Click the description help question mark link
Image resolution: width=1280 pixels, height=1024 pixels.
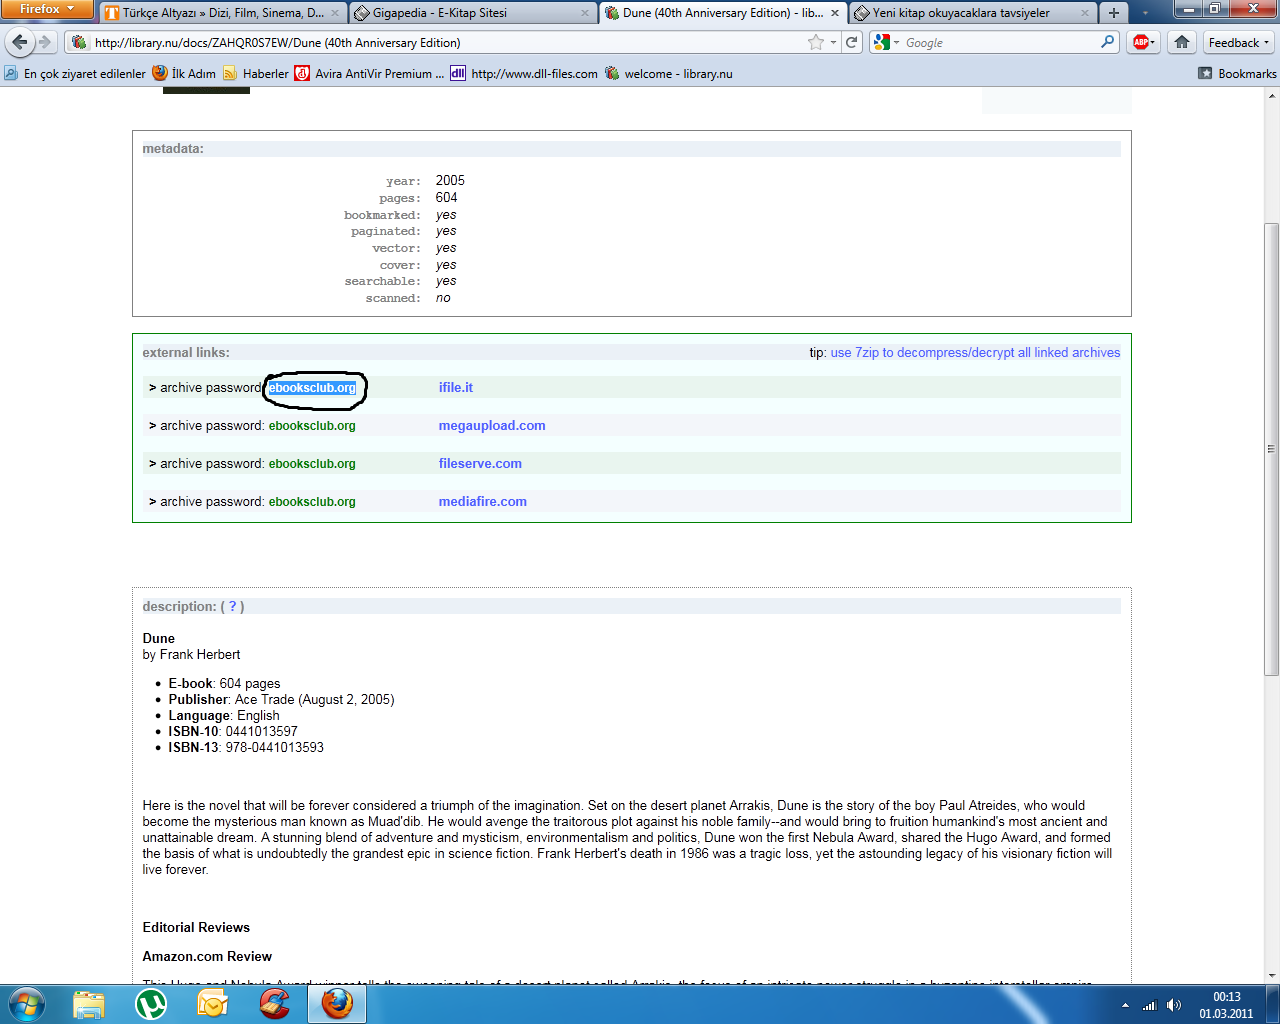233,606
